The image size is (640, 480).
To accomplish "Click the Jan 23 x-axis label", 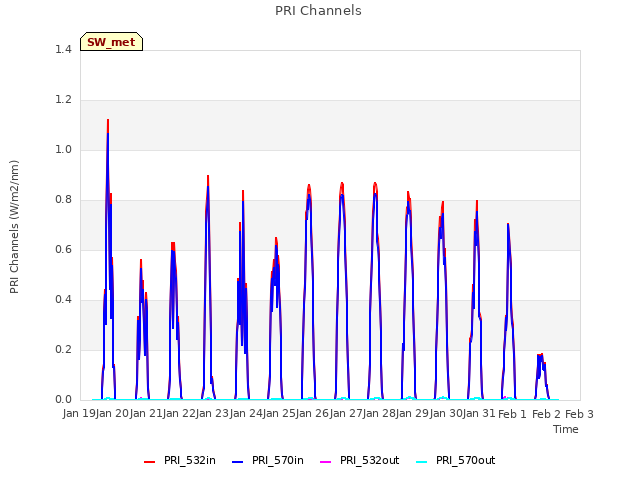I will click(x=213, y=414).
